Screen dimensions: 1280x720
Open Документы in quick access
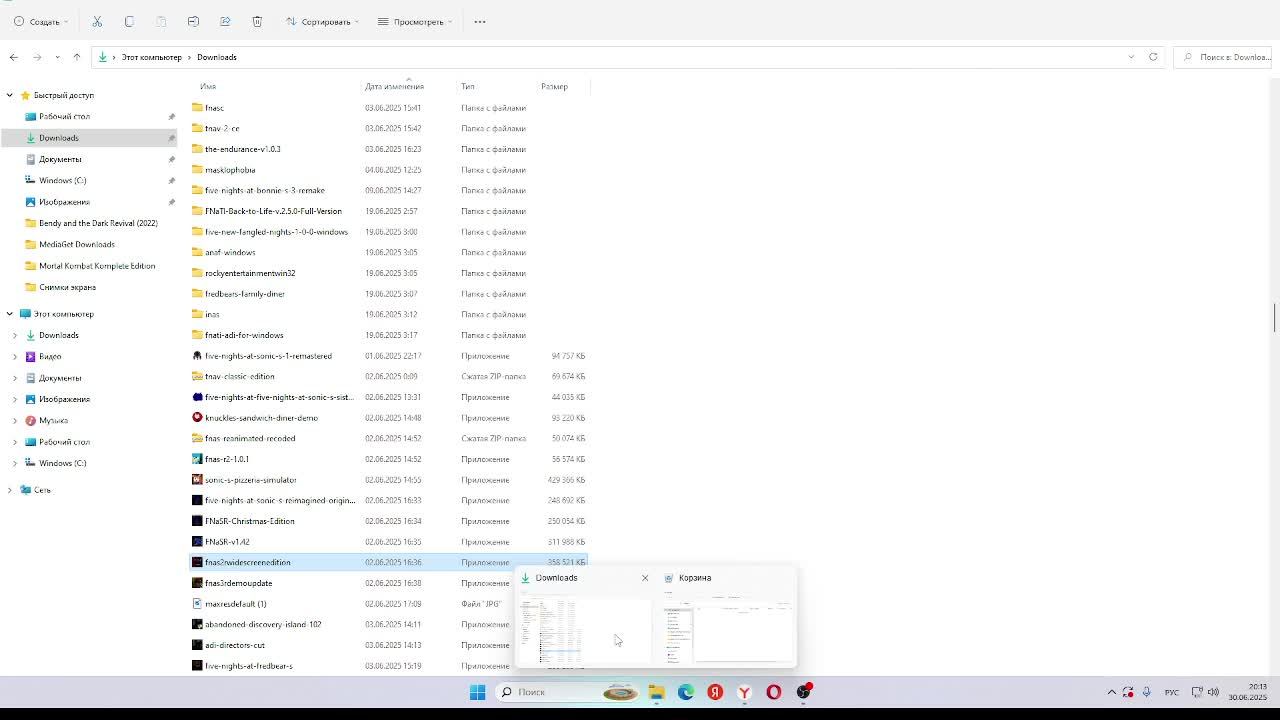coord(60,159)
